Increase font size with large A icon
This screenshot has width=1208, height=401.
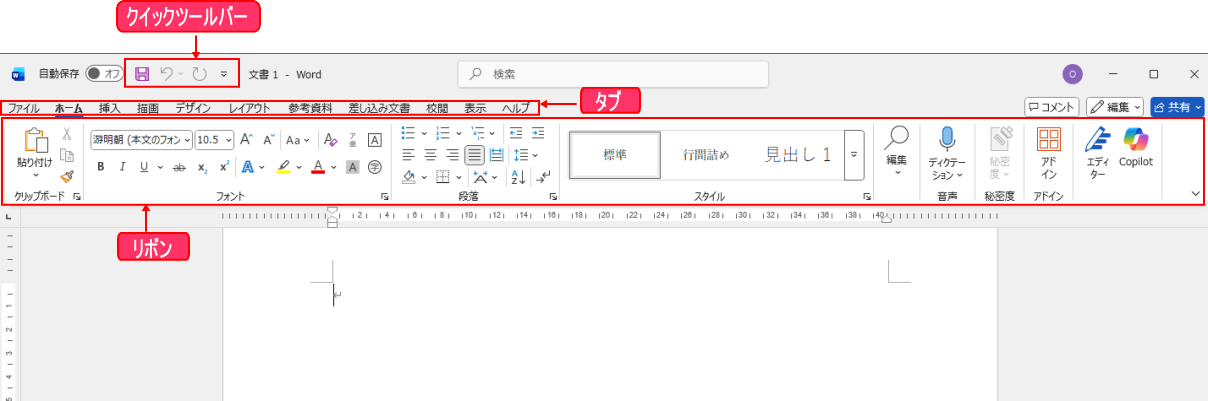click(x=247, y=140)
